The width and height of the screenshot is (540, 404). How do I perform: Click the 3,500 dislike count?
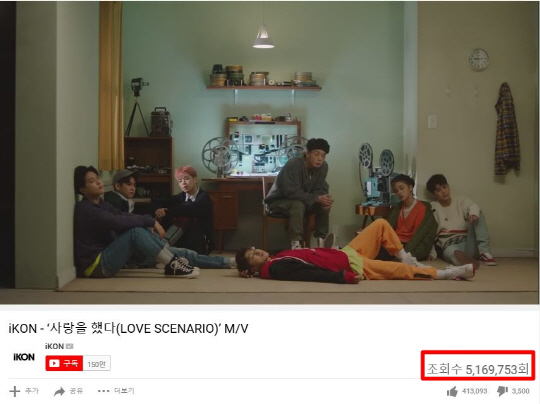coord(520,391)
